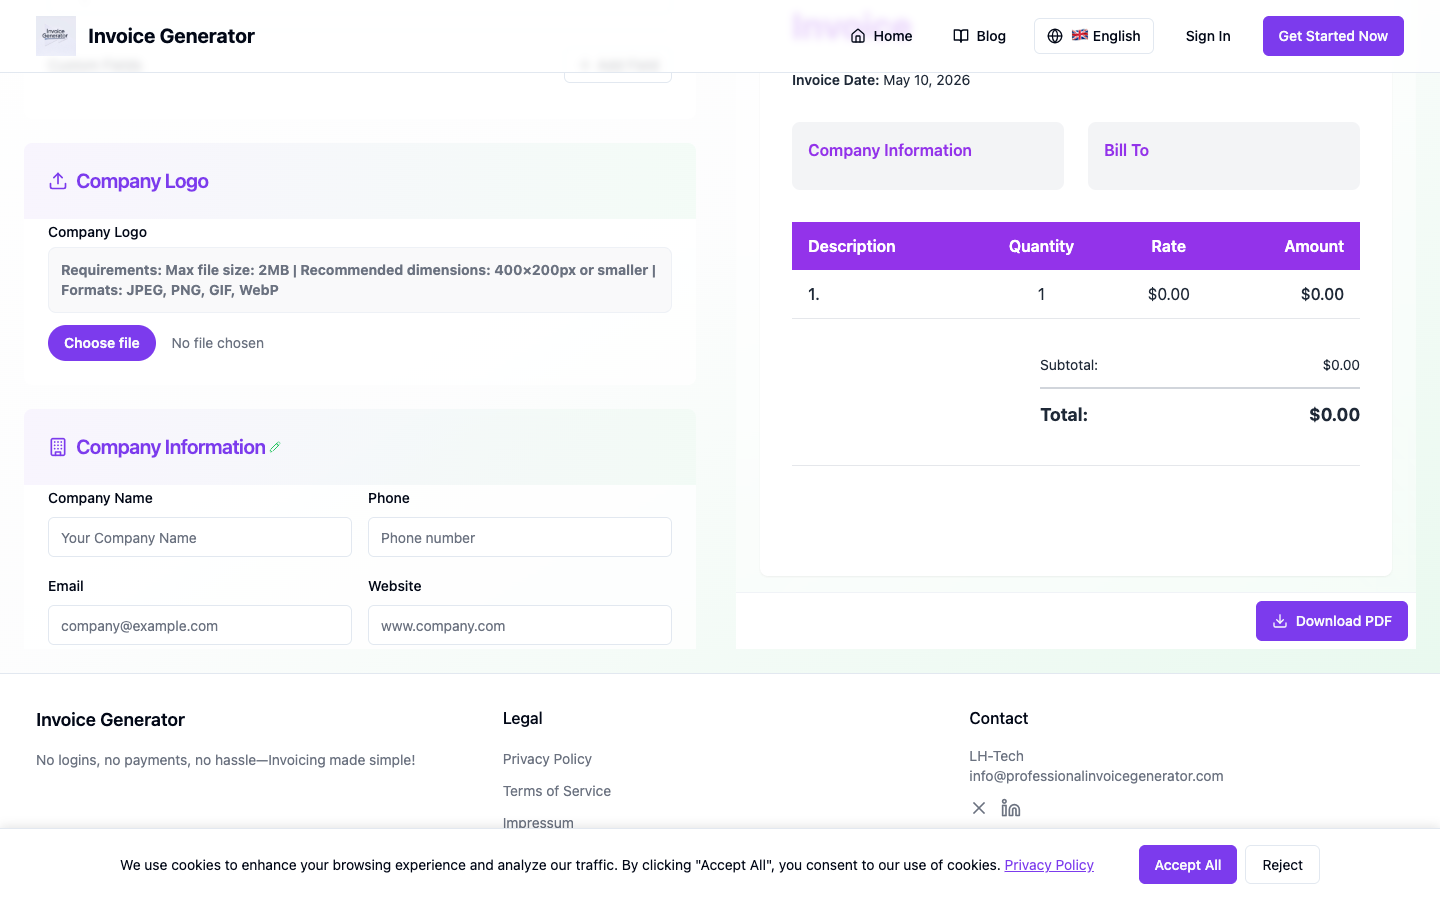Click the Invoice Generator logo image
The width and height of the screenshot is (1440, 900).
tap(56, 36)
